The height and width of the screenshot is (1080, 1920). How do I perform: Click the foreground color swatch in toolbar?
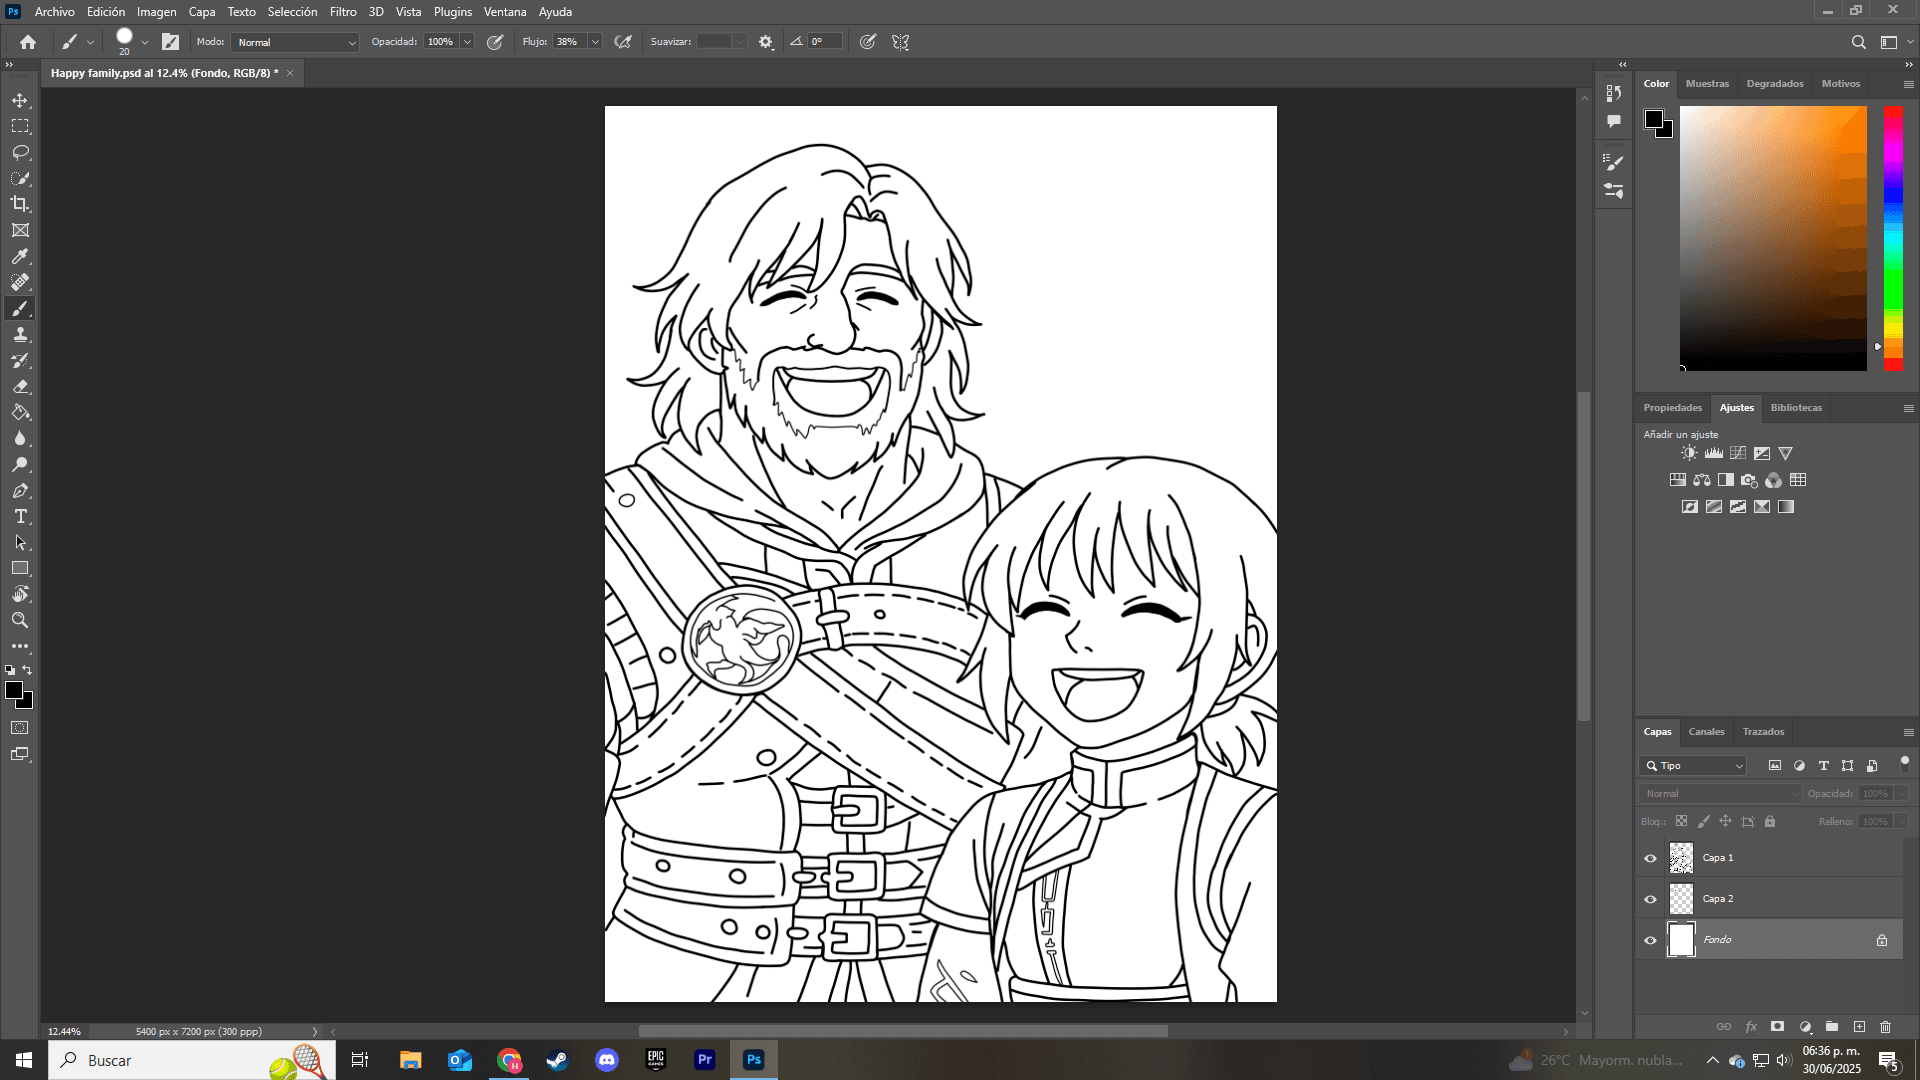click(13, 691)
